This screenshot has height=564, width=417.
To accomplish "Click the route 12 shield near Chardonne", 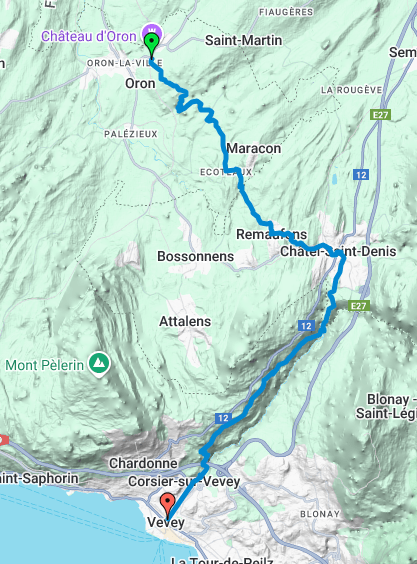I will pyautogui.click(x=223, y=418).
